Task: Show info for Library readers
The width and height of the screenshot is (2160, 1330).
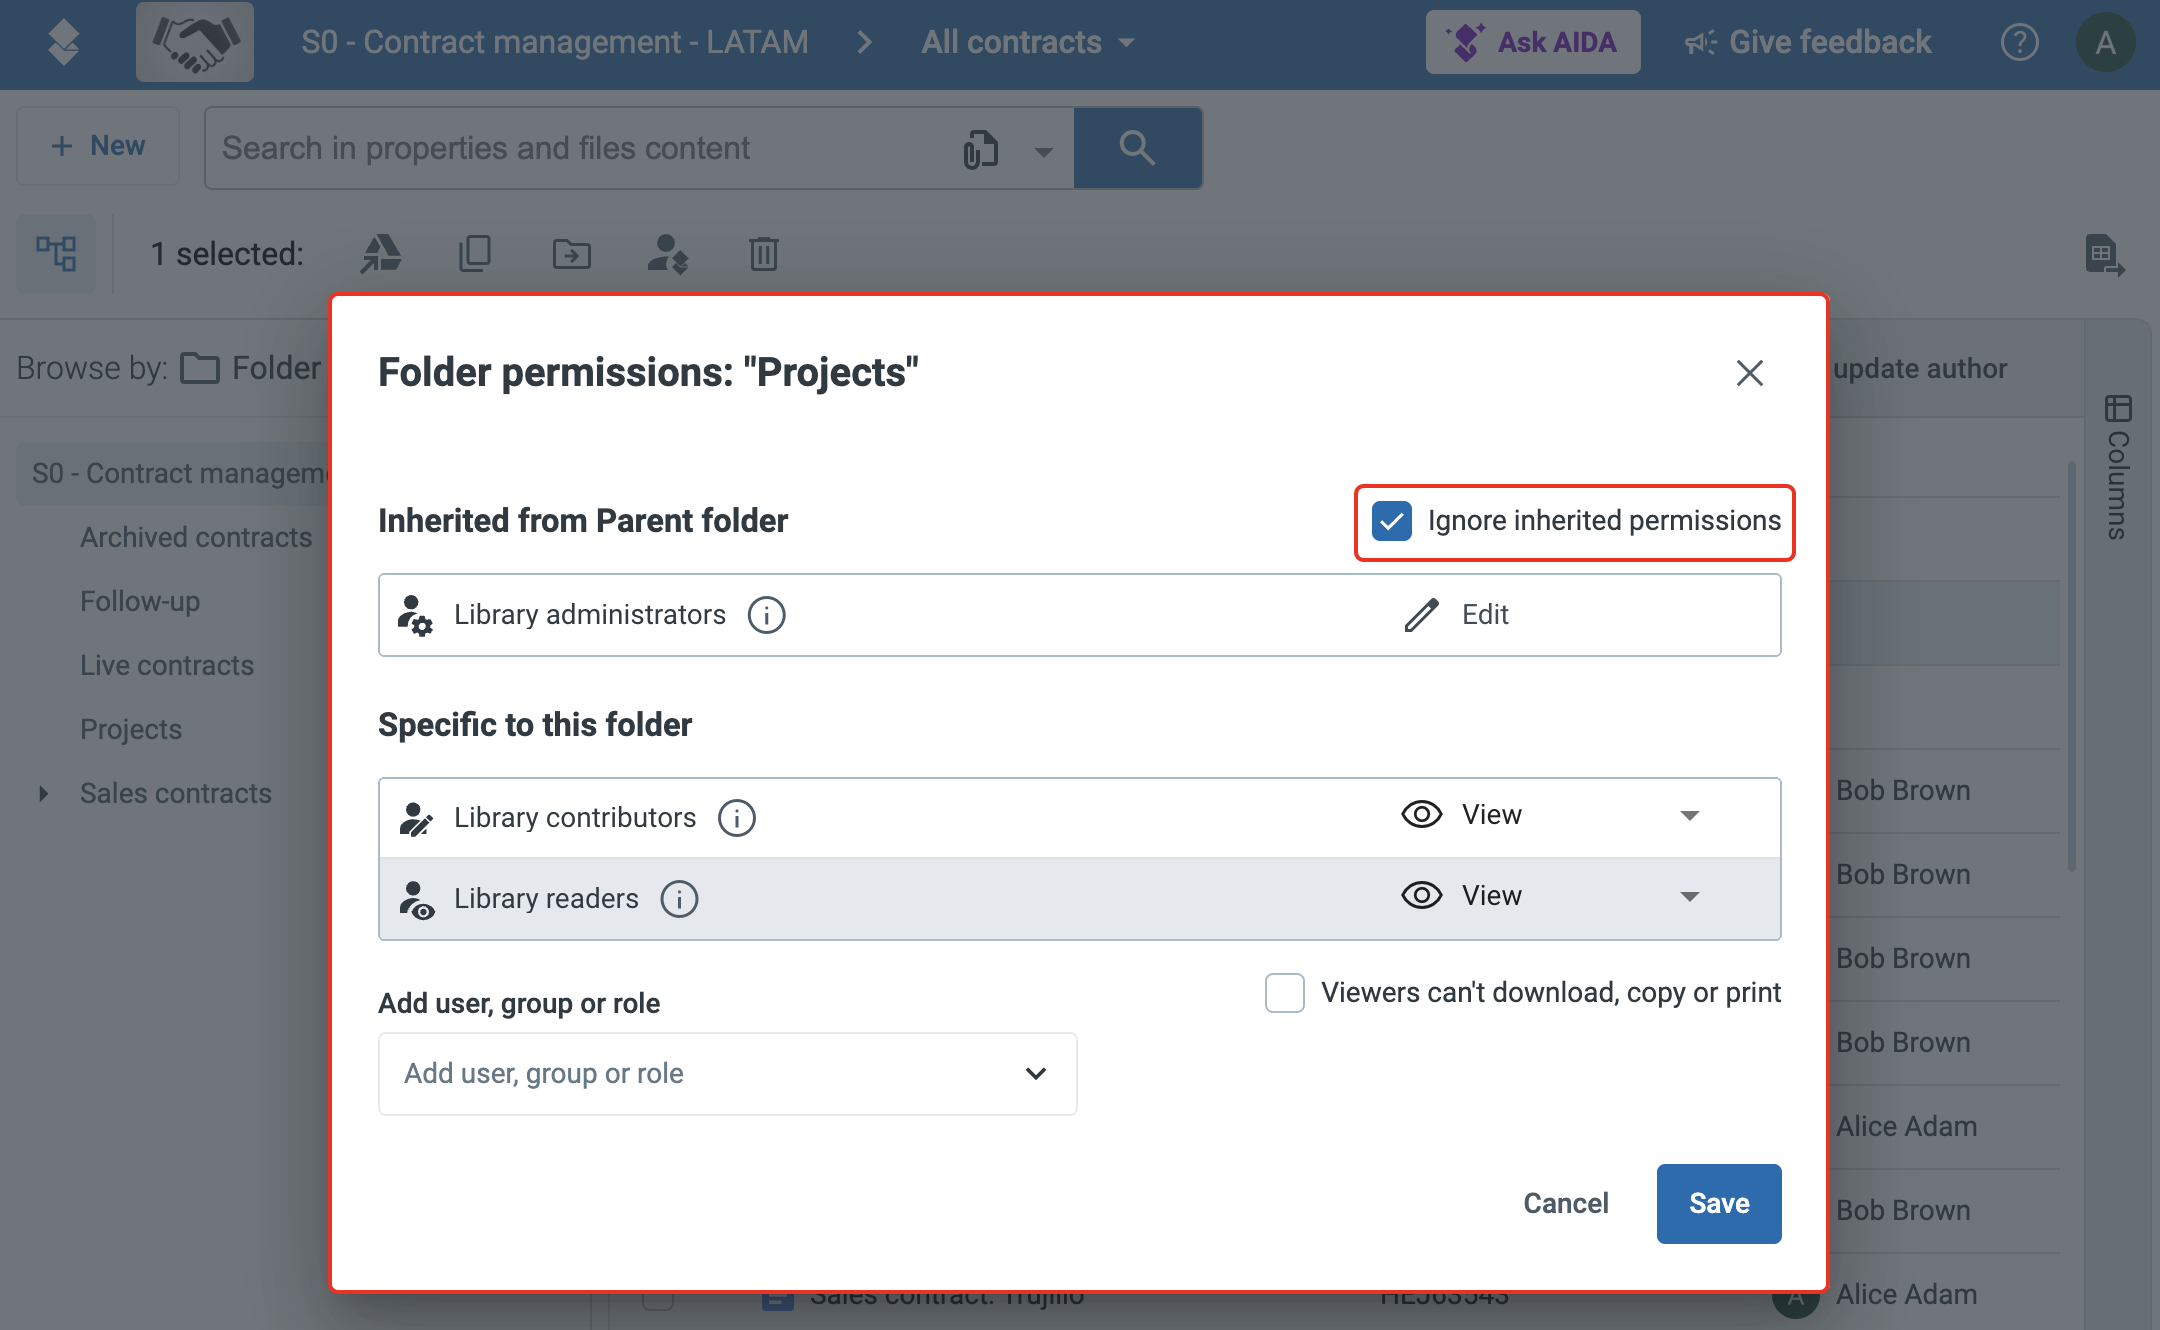Action: [679, 899]
